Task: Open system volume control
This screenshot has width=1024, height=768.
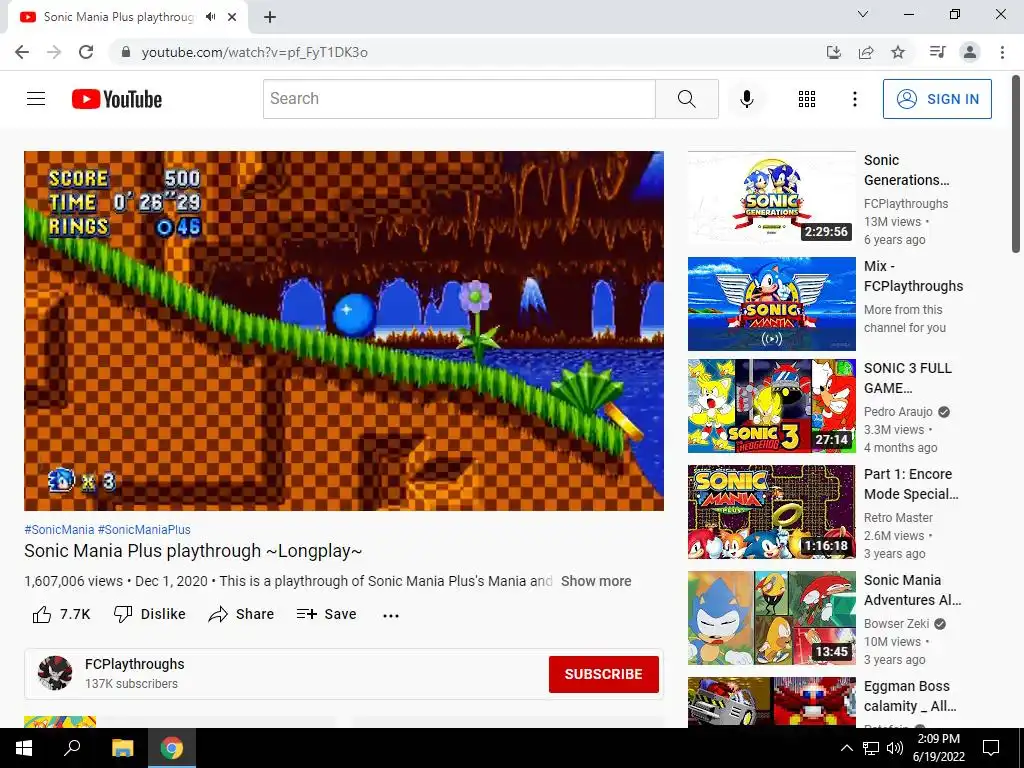Action: 895,748
